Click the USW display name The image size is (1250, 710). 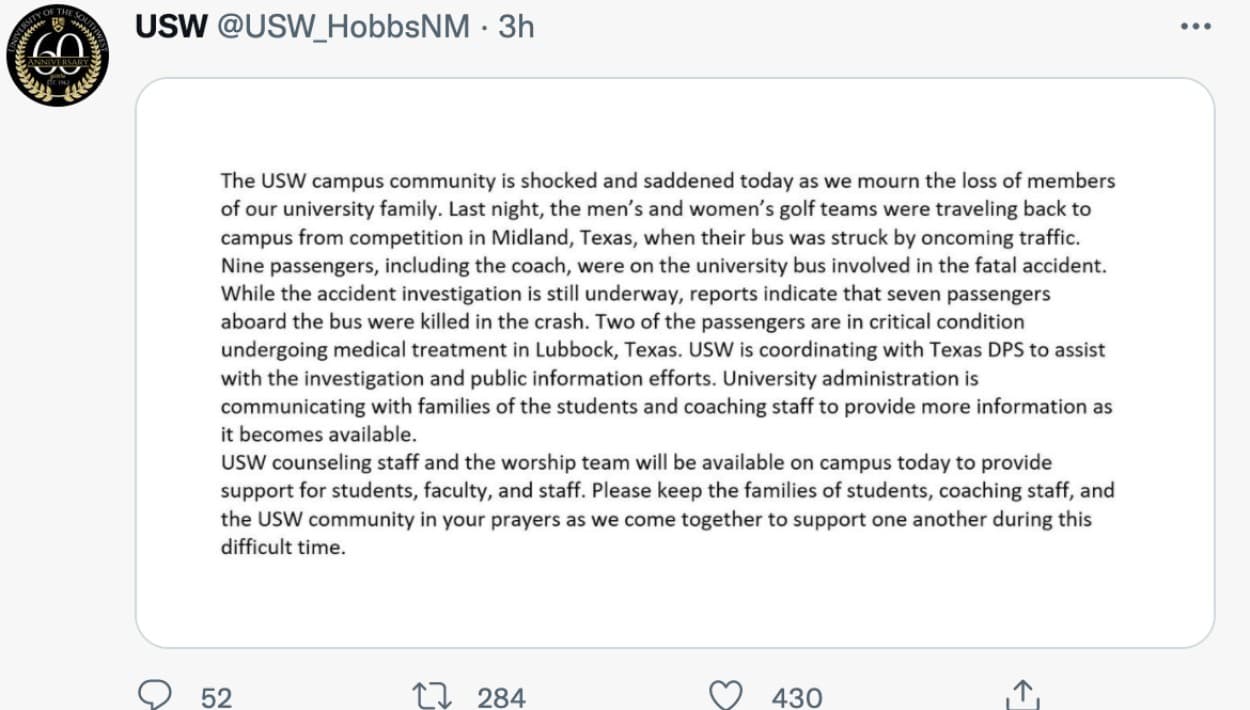pos(169,27)
